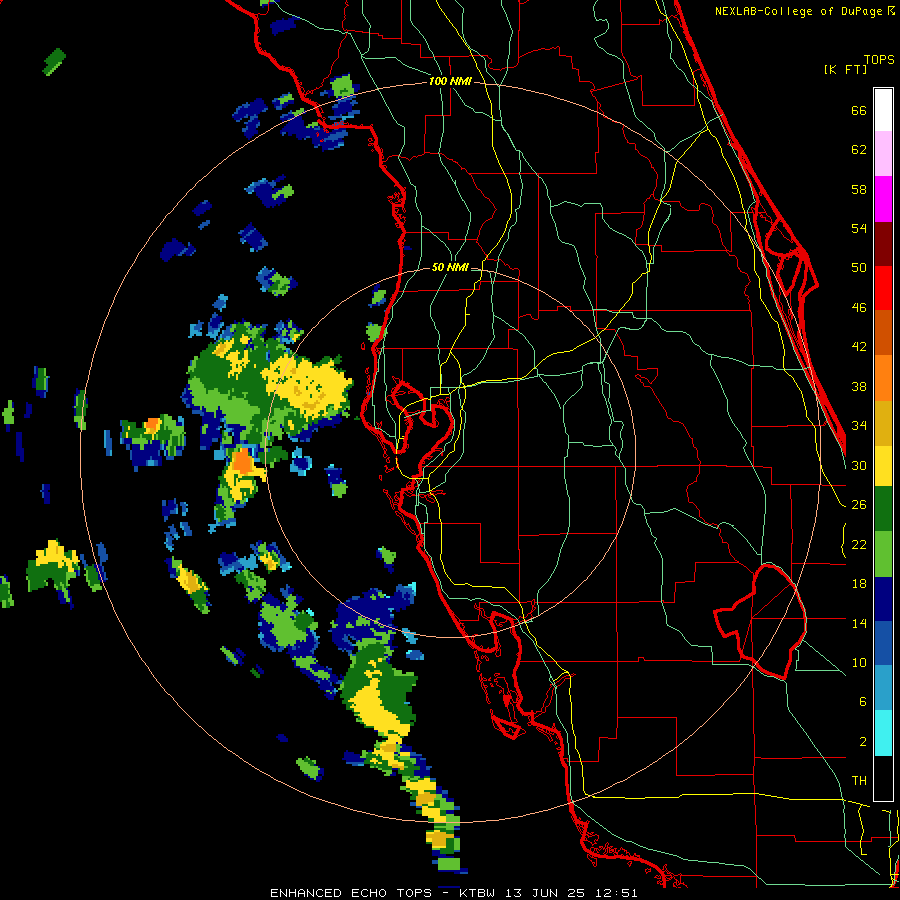Click the 10 value on the scale
This screenshot has height=900, width=900.
point(859,662)
